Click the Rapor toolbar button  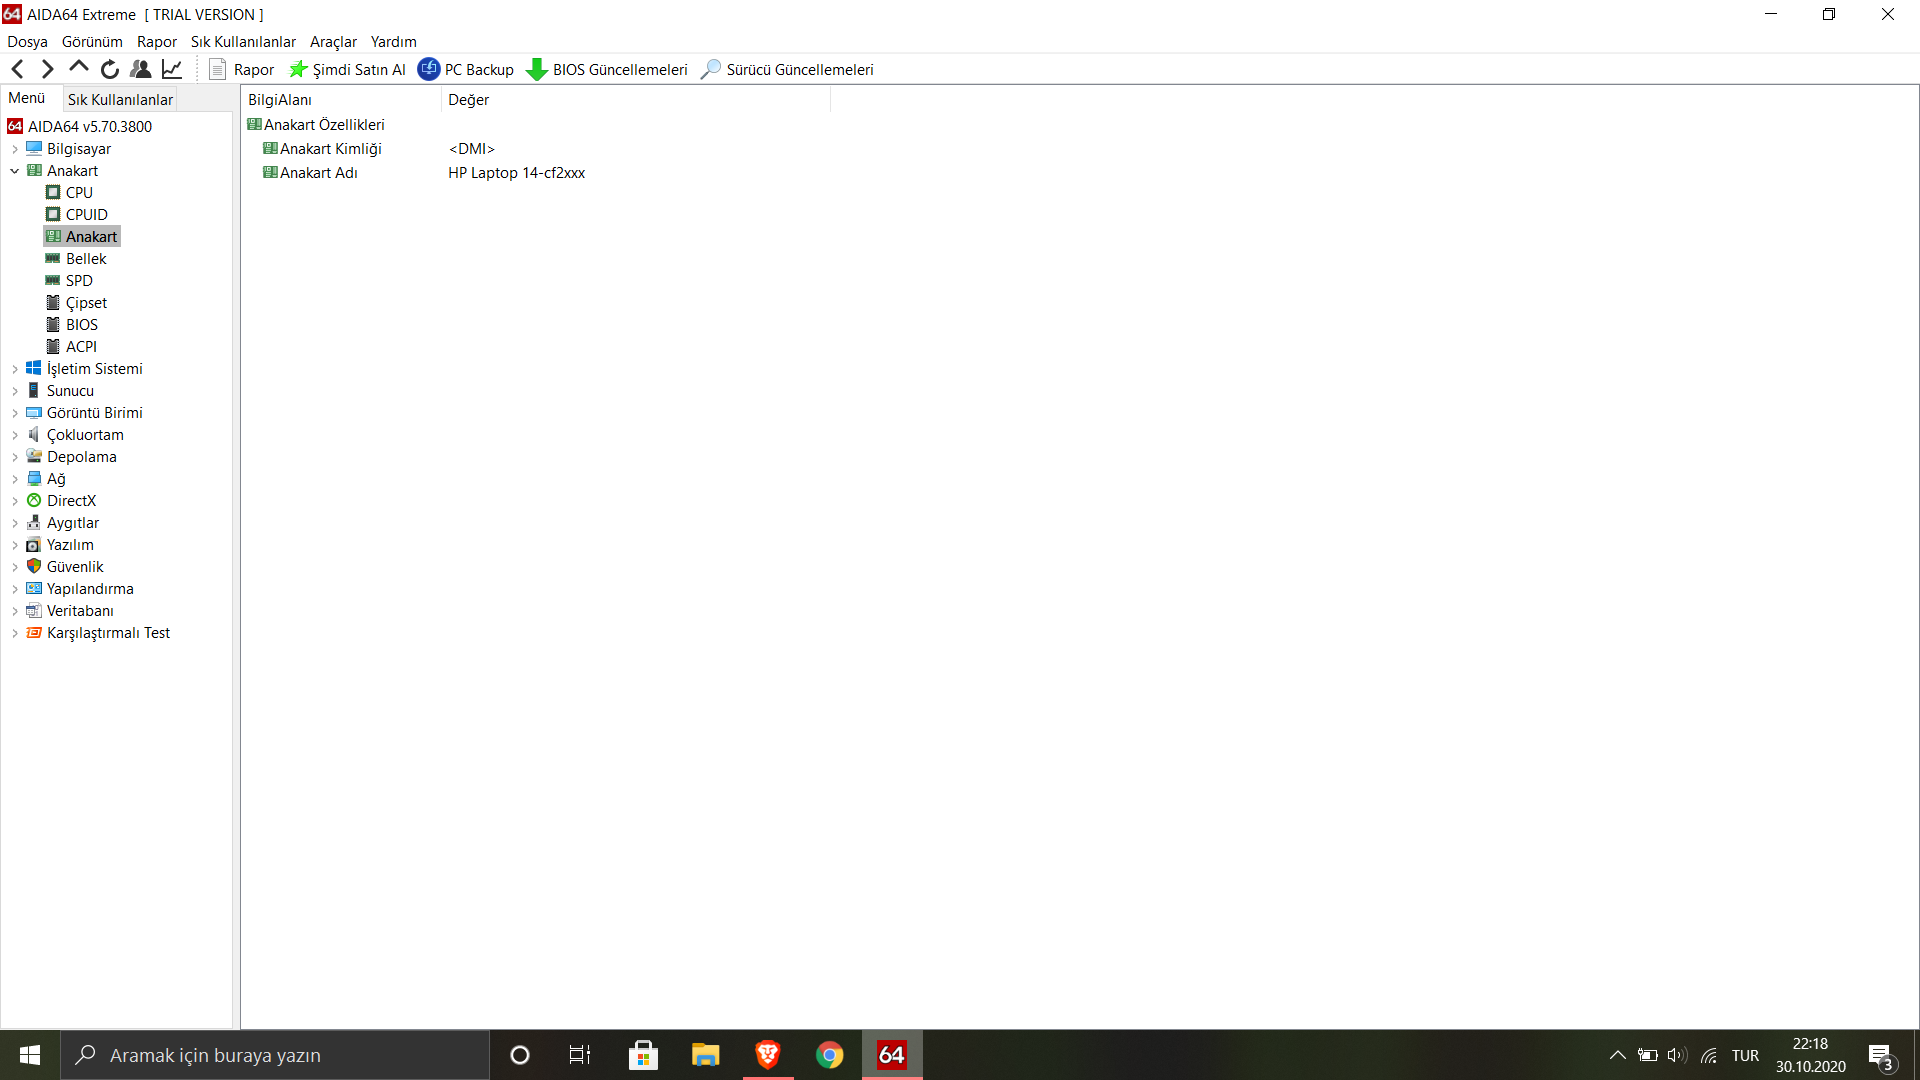(241, 69)
